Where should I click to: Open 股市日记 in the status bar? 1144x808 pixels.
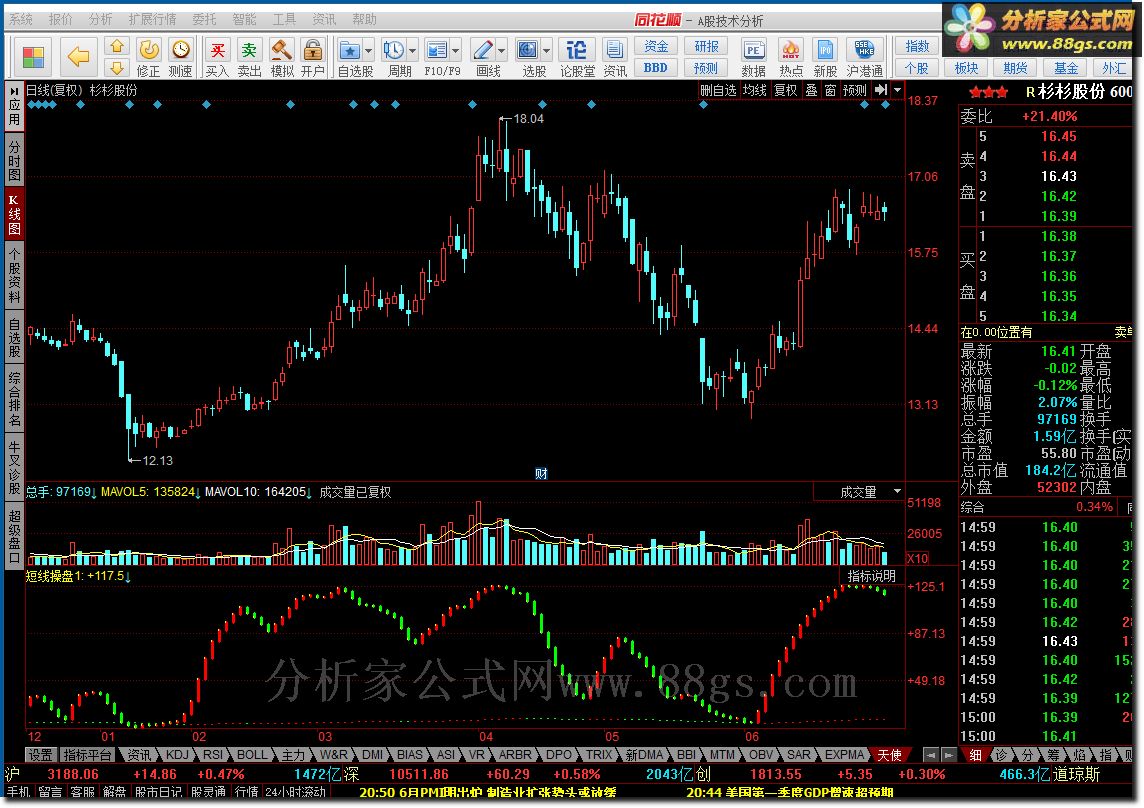click(x=158, y=792)
